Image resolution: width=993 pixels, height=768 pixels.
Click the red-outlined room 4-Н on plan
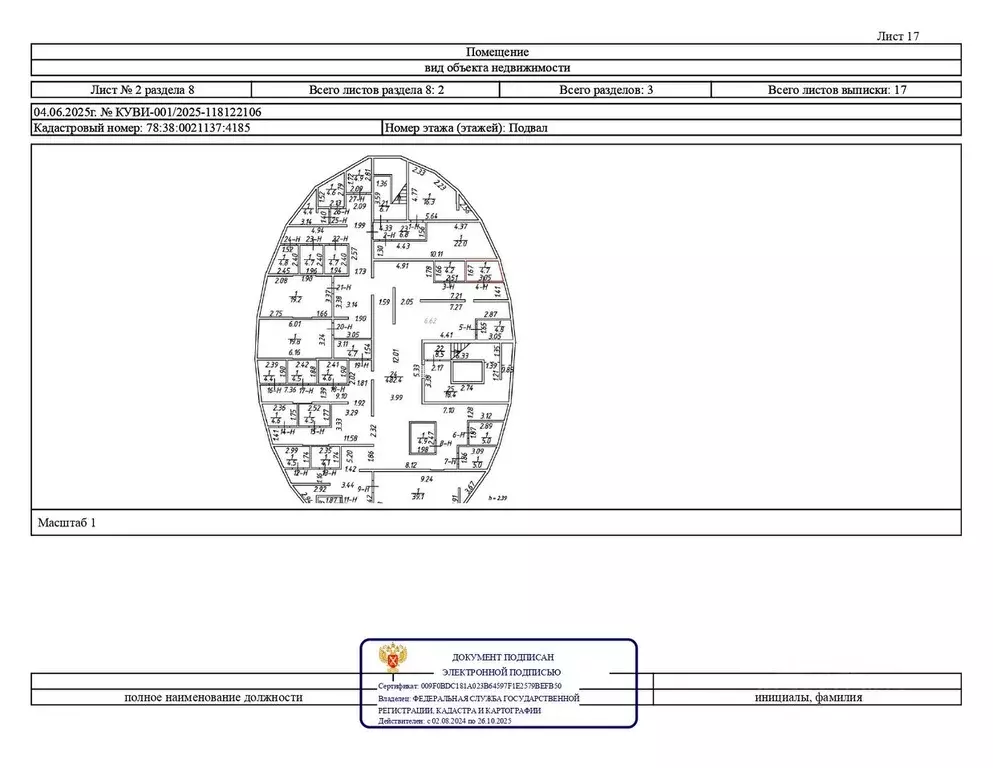[485, 274]
